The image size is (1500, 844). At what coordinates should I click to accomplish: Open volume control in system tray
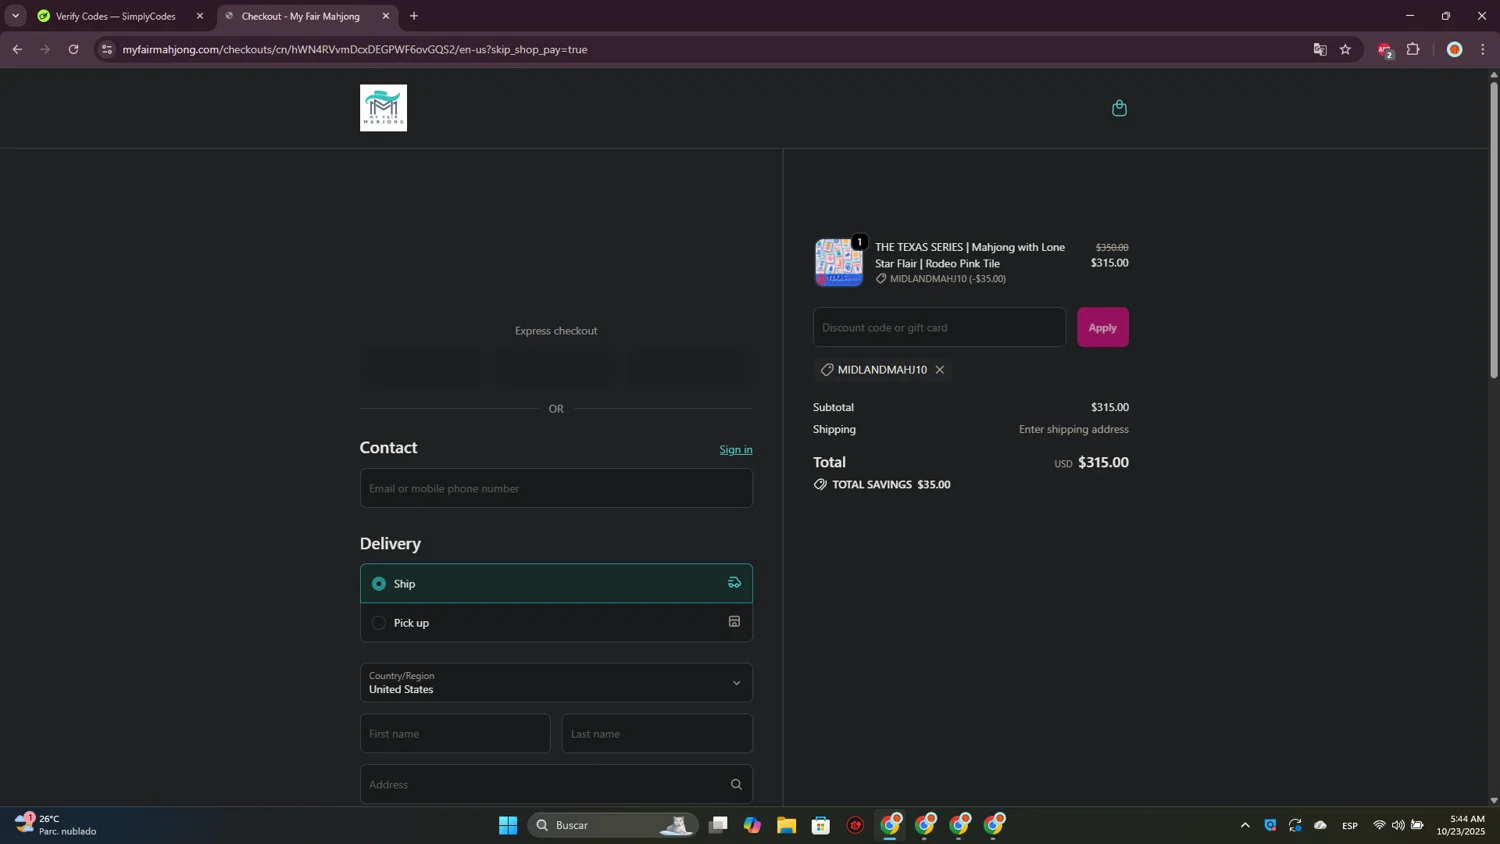pyautogui.click(x=1398, y=825)
